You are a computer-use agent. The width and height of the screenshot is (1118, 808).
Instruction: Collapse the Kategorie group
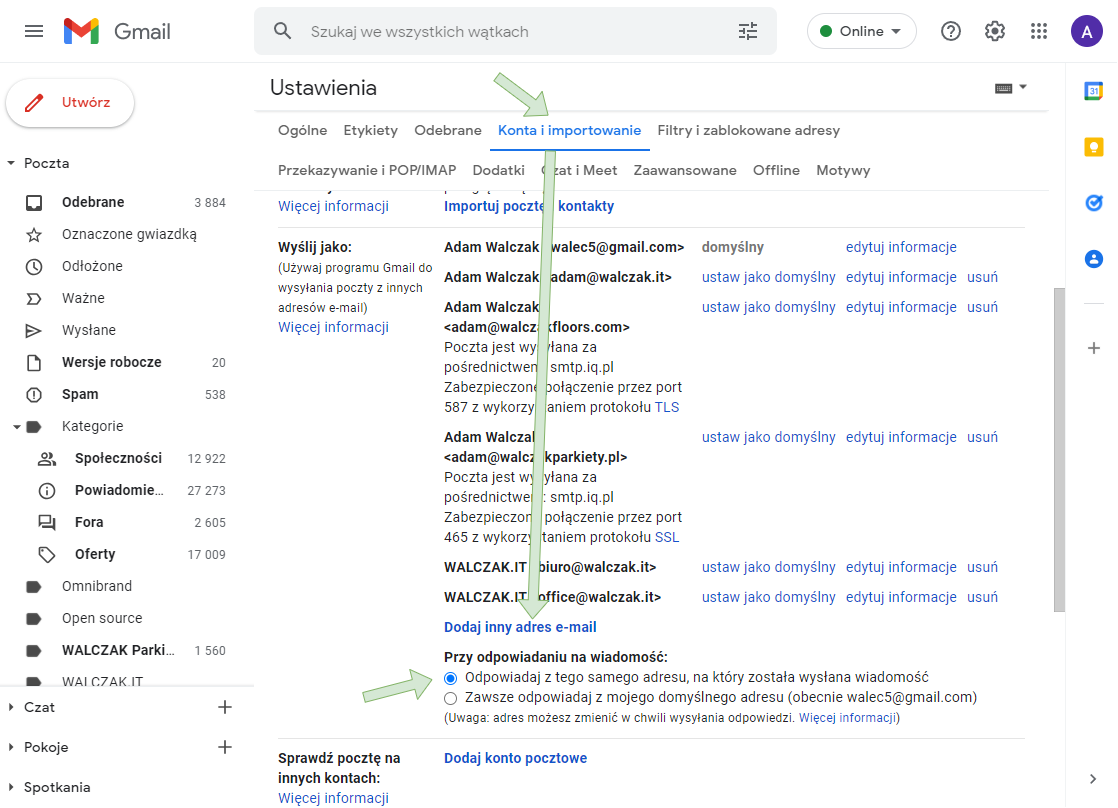[16, 427]
